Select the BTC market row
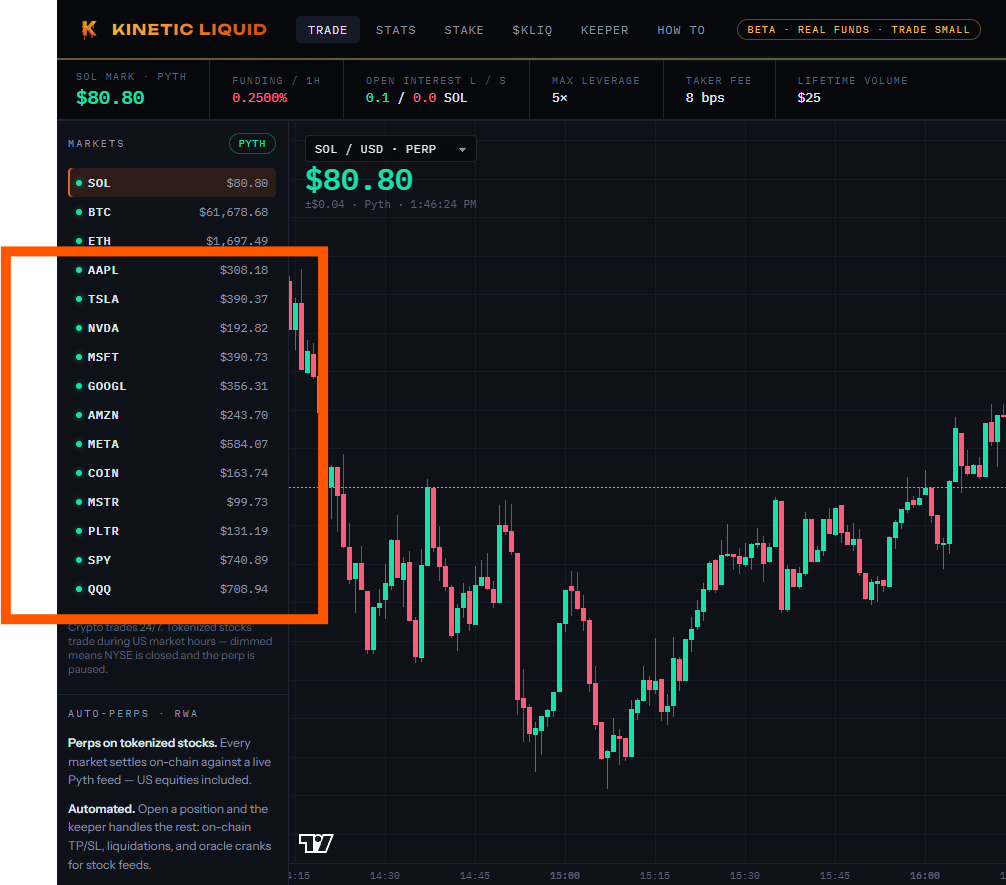The width and height of the screenshot is (1006, 885). (172, 212)
